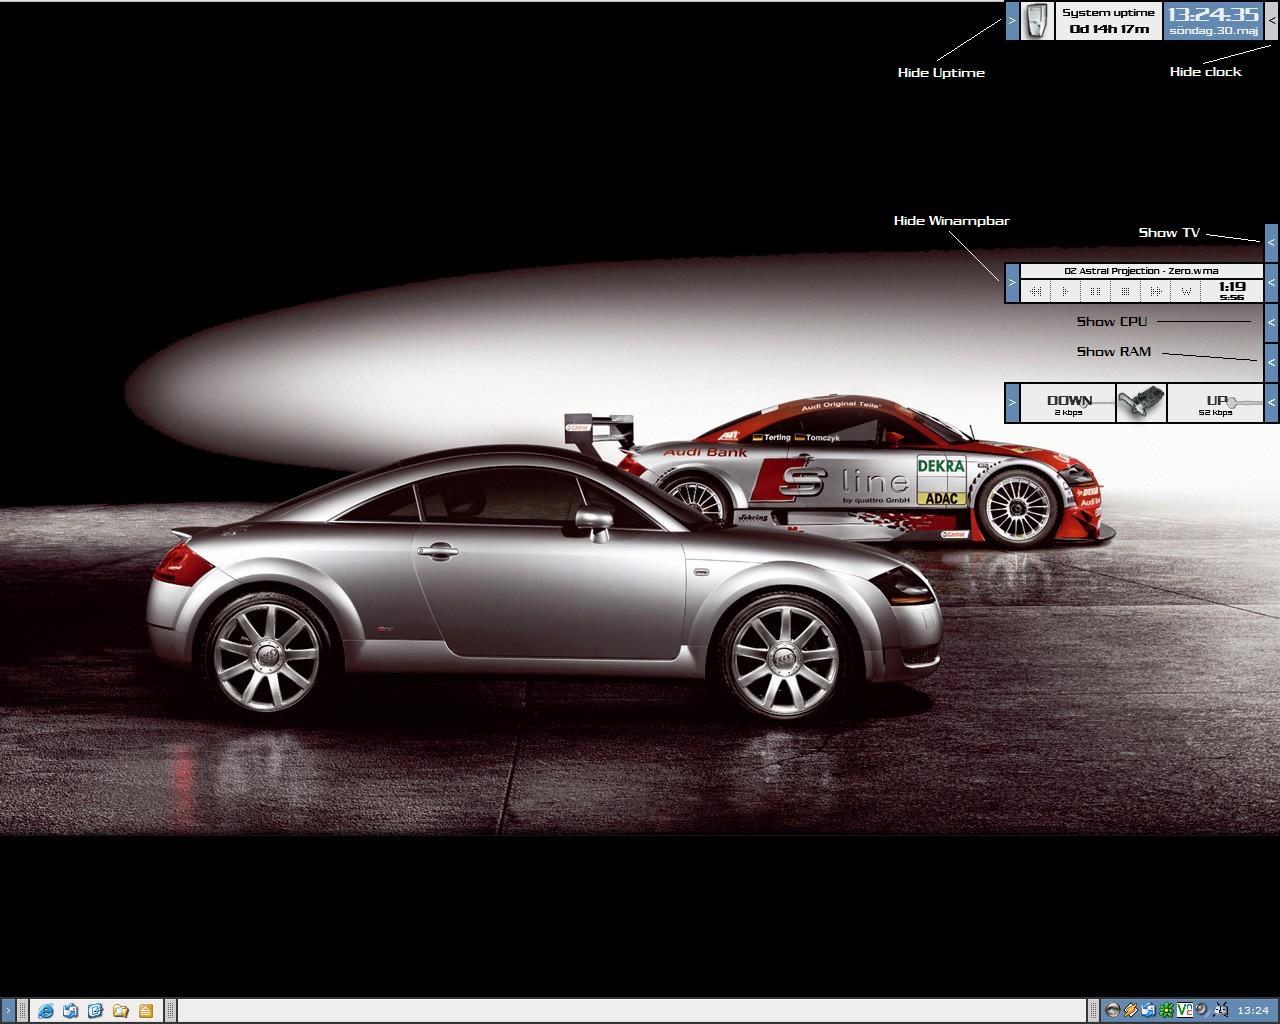This screenshot has height=1024, width=1280.
Task: Open the folder icon in quick launch
Action: [x=121, y=1011]
